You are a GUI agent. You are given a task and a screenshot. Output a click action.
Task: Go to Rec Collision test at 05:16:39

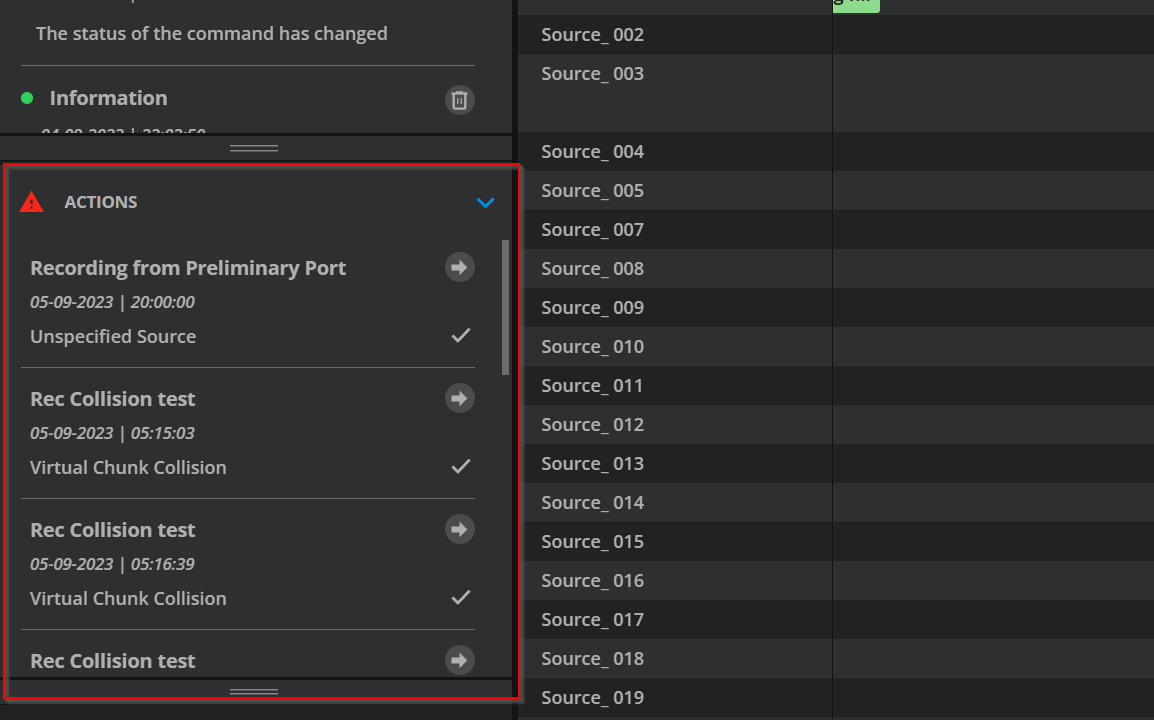[x=459, y=529]
